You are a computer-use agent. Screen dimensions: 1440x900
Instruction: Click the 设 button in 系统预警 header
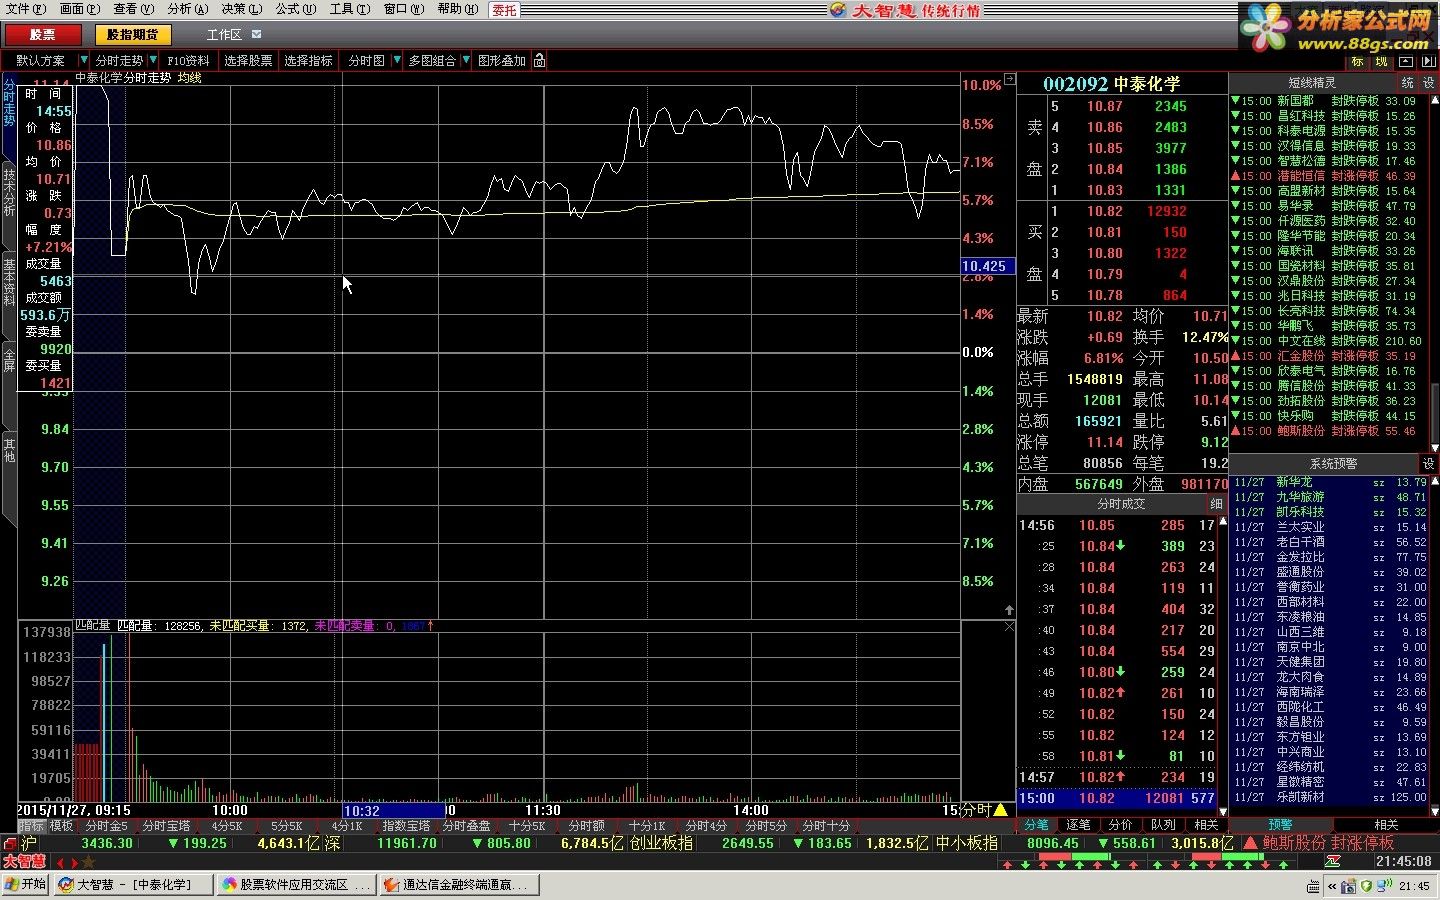[1428, 464]
